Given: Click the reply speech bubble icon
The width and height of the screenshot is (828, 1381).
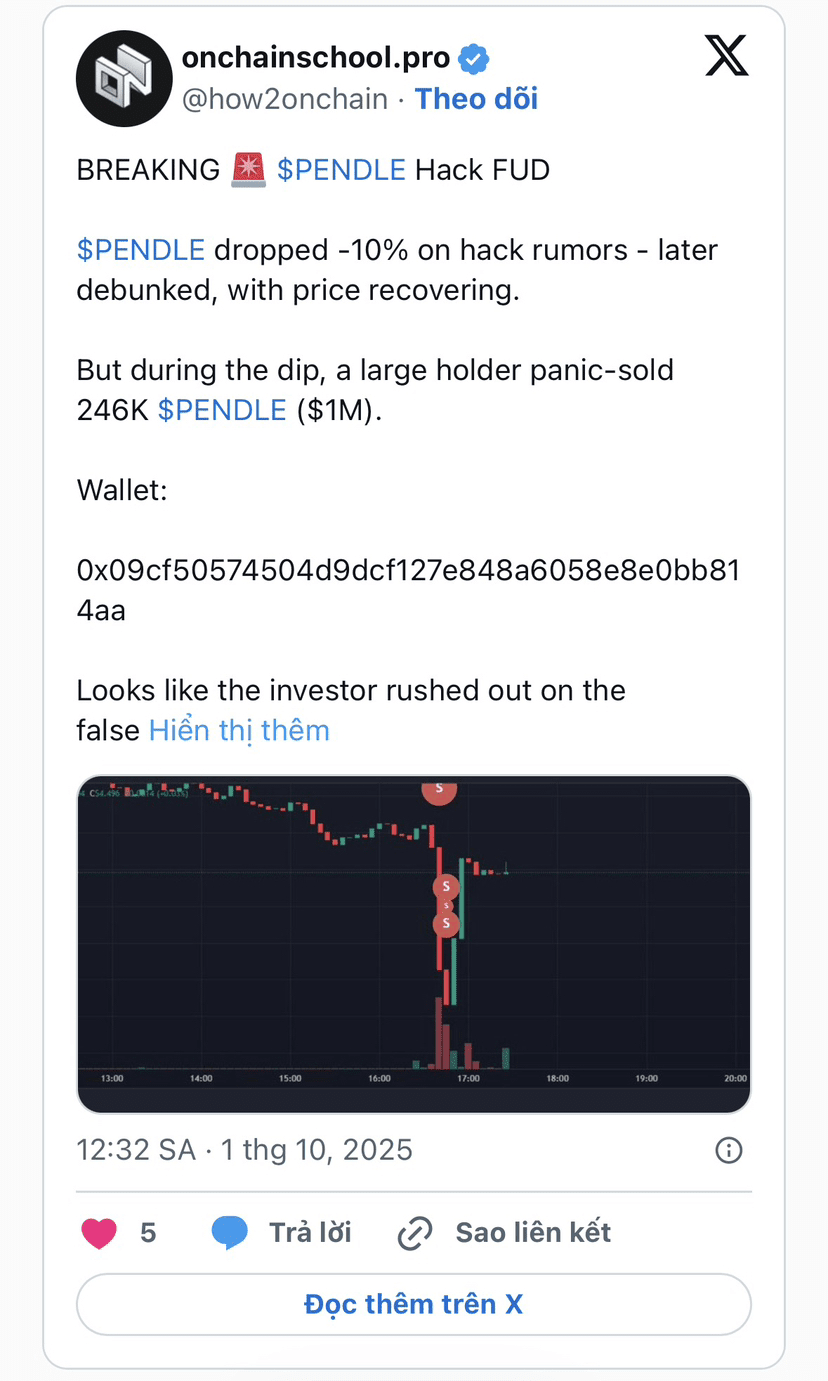Looking at the screenshot, I should click(230, 1233).
